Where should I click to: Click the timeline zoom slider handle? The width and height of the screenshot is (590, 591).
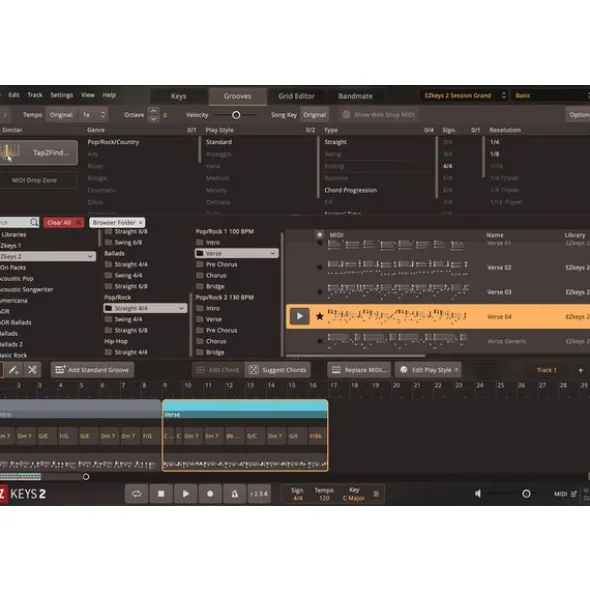tap(86, 477)
